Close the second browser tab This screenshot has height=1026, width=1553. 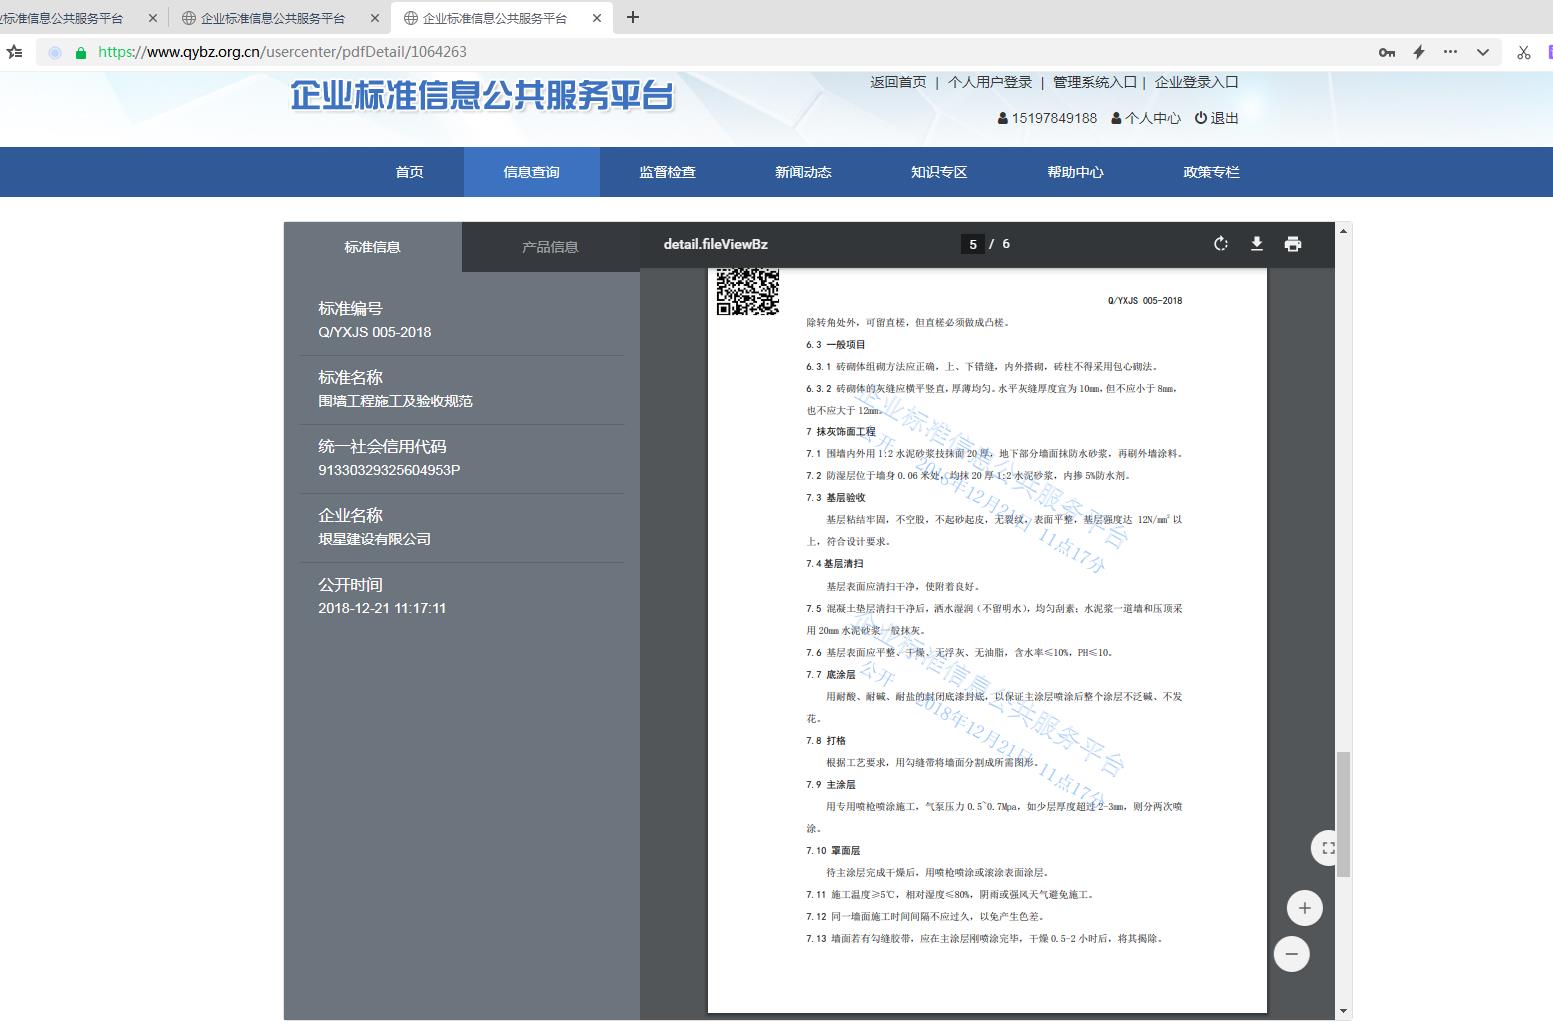(x=375, y=18)
